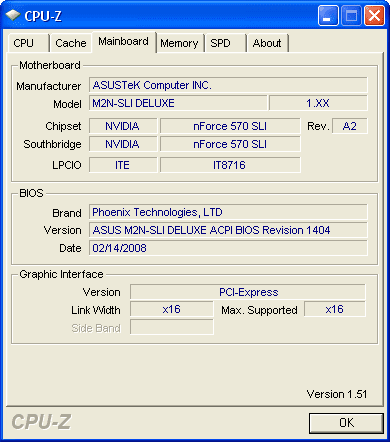Select the ASUSTeK Computer INC. manufacturer field
Image resolution: width=390 pixels, height=442 pixels.
pos(228,85)
